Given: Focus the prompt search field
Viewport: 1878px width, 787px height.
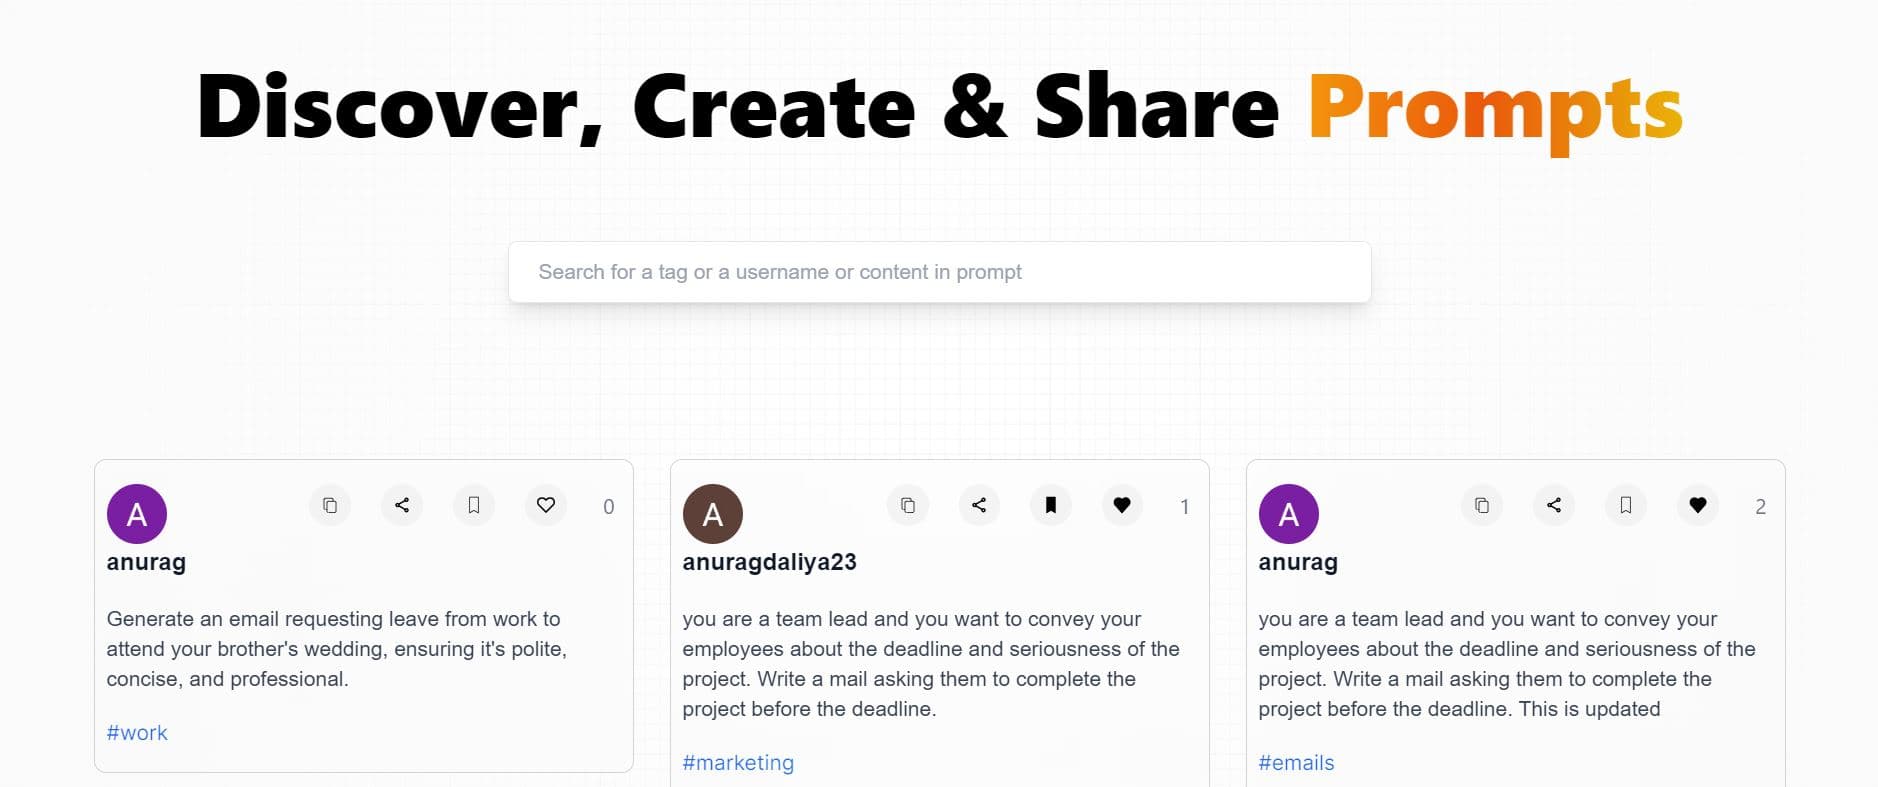Looking at the screenshot, I should click(939, 272).
